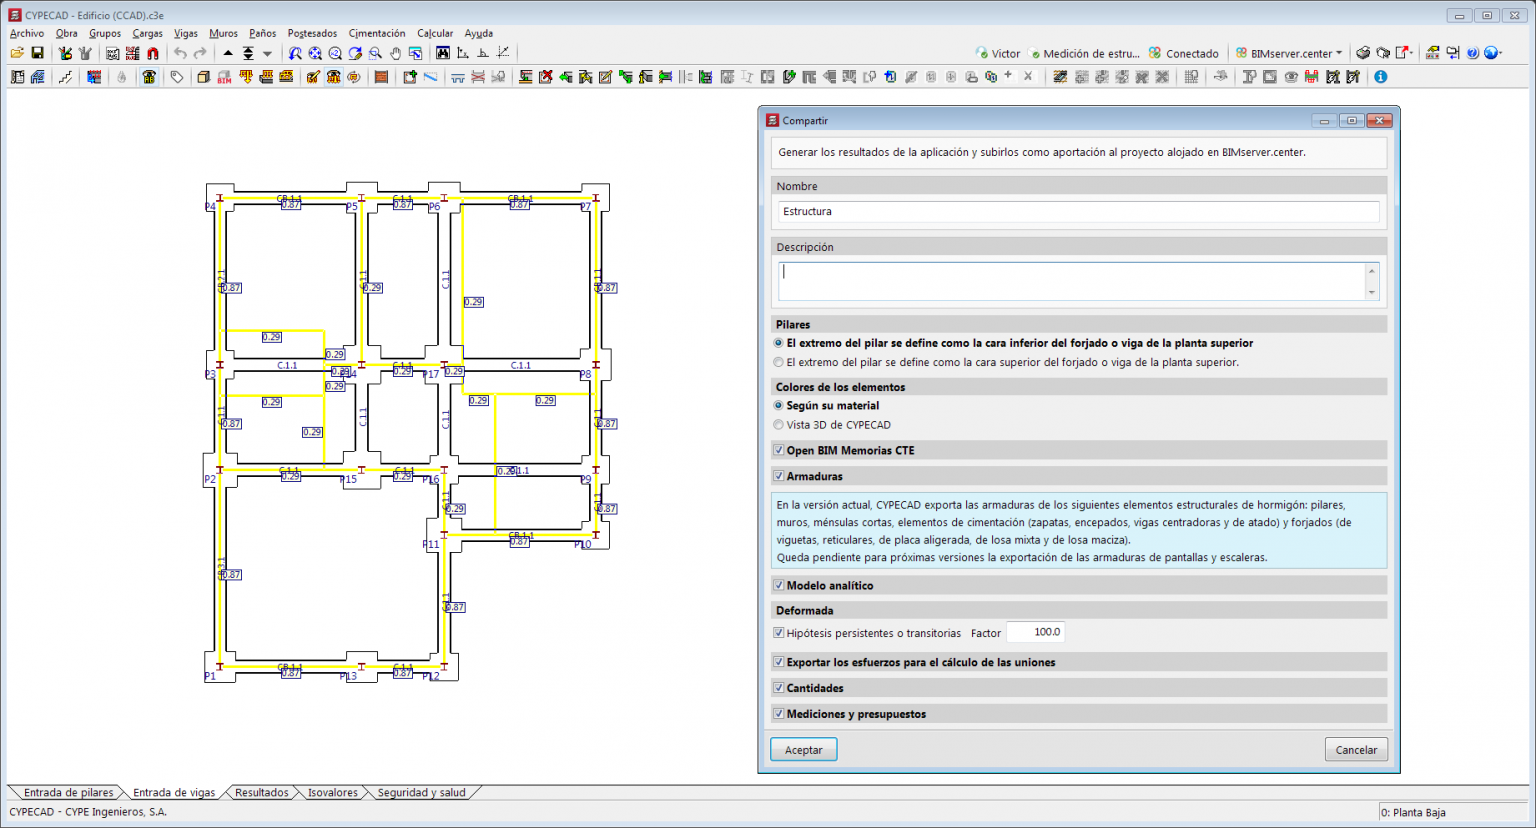Viewport: 1536px width, 828px height.
Task: Uncheck the Armaduras checkbox
Action: tap(779, 477)
